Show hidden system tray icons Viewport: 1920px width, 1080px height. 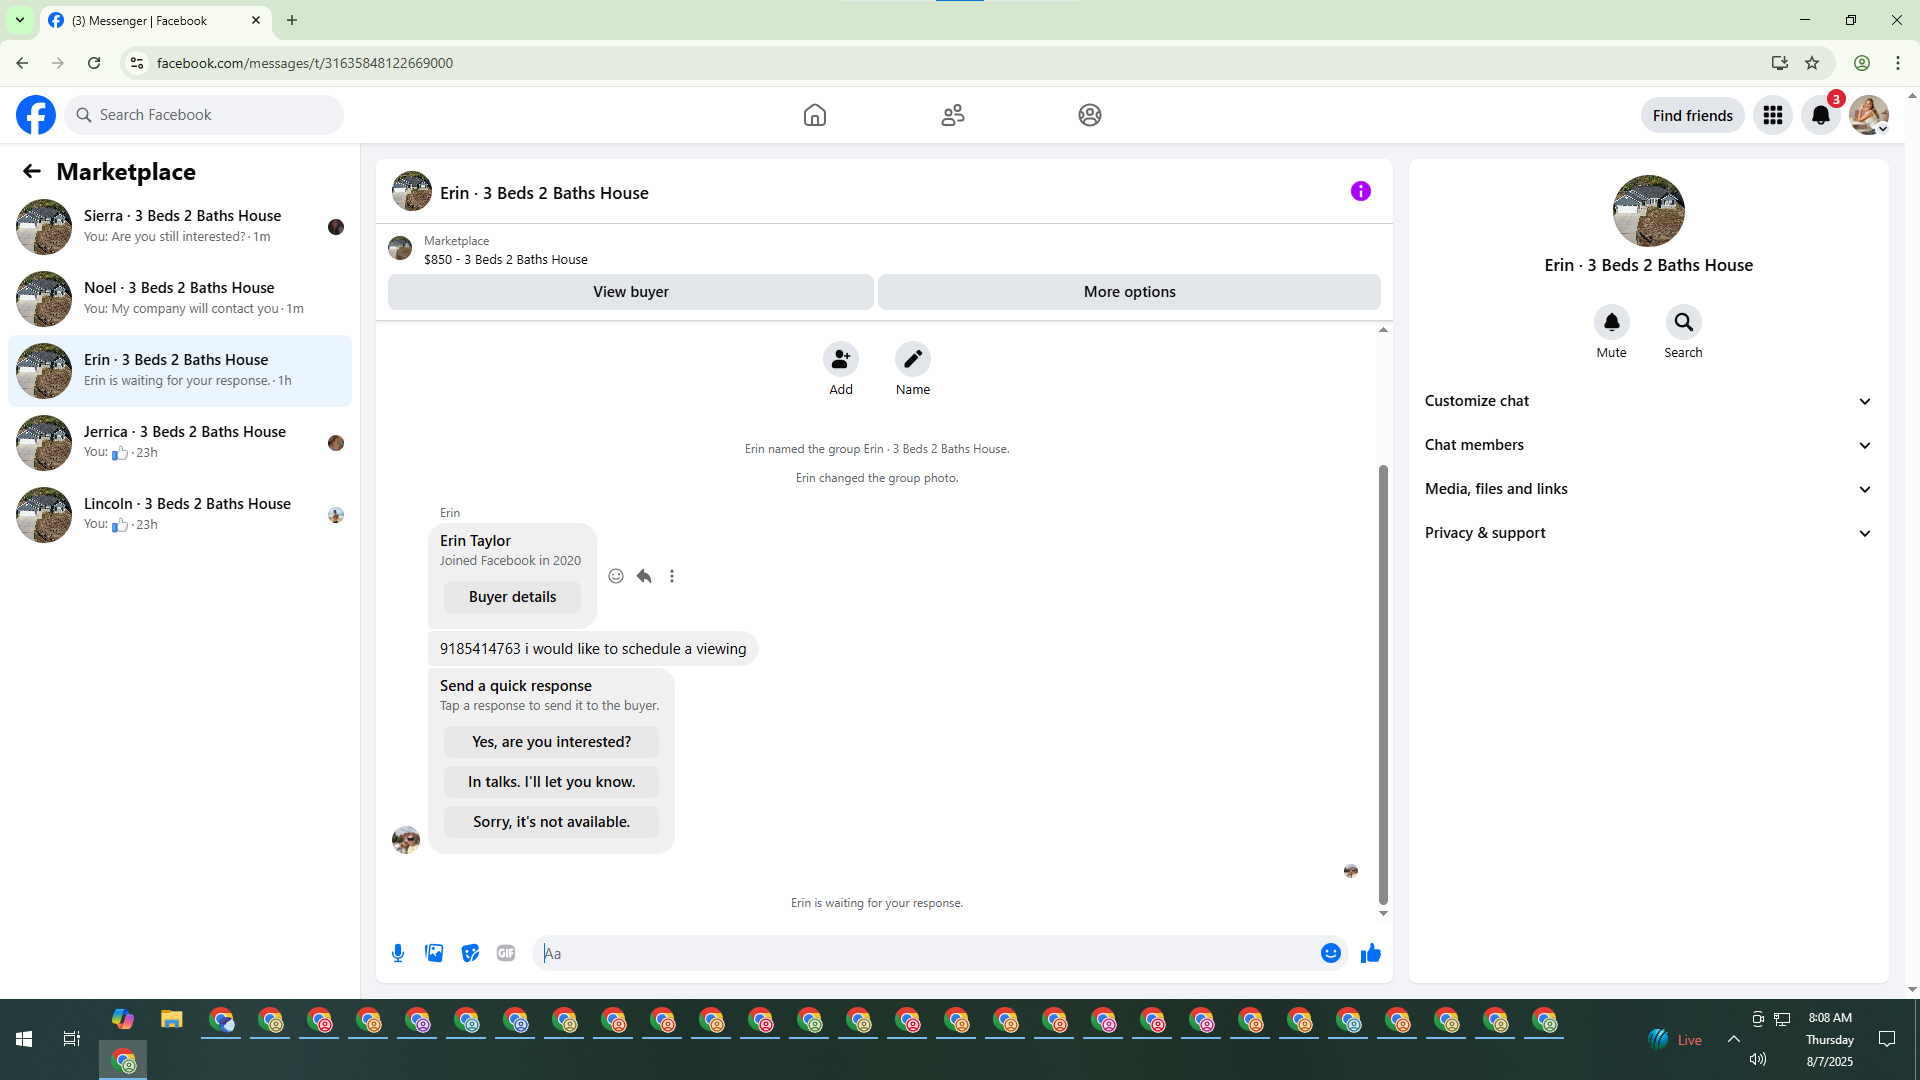[x=1734, y=1039]
